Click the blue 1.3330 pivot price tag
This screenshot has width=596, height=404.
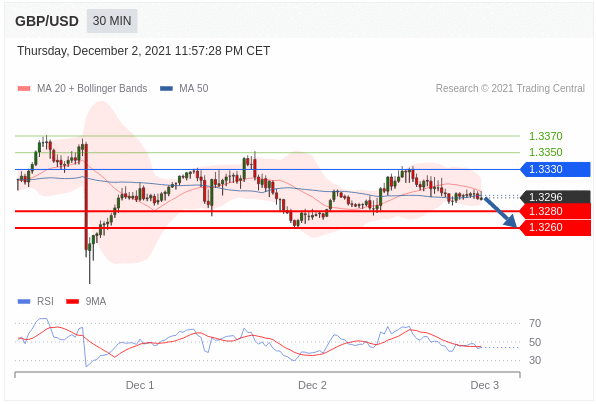(x=555, y=169)
